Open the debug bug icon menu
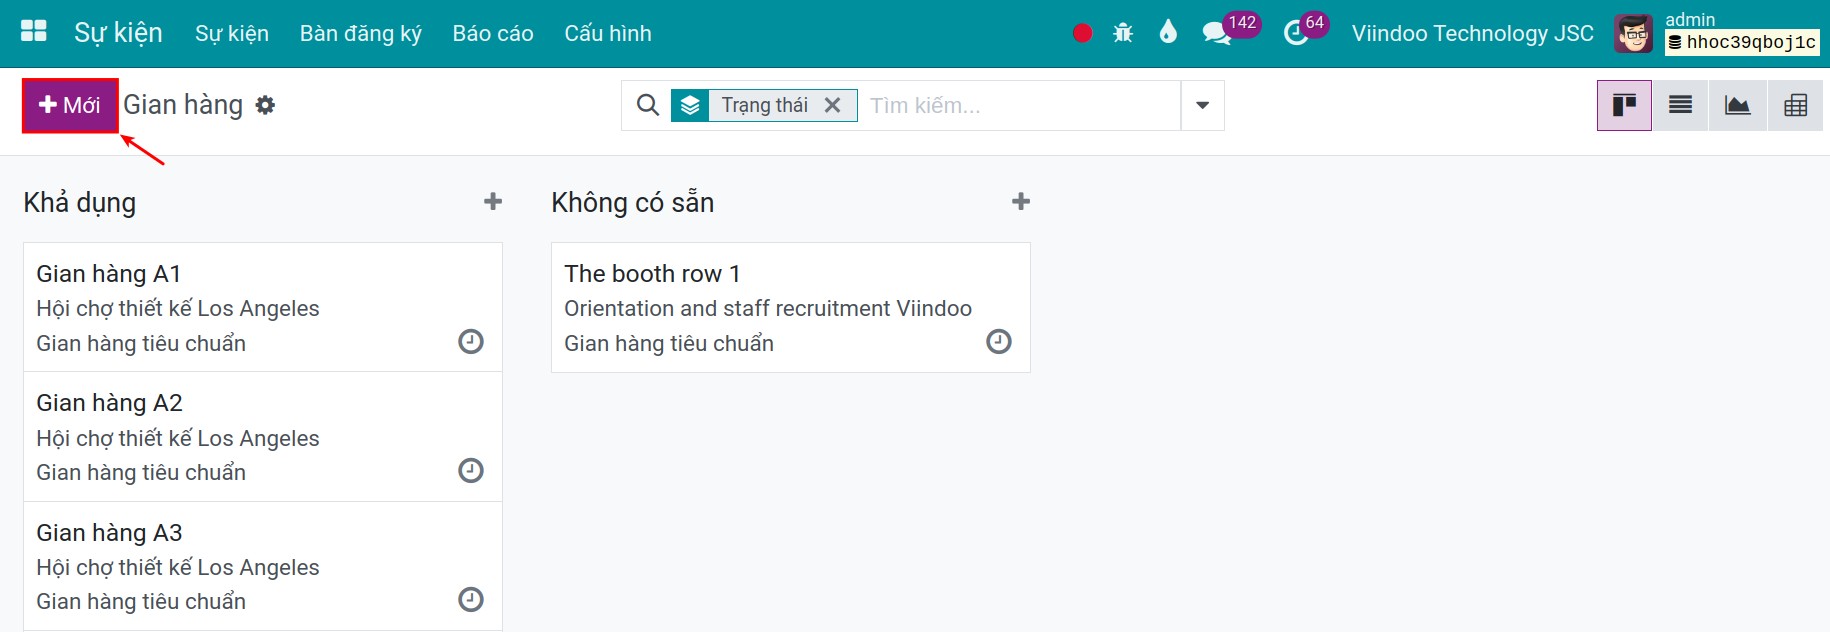 coord(1123,33)
